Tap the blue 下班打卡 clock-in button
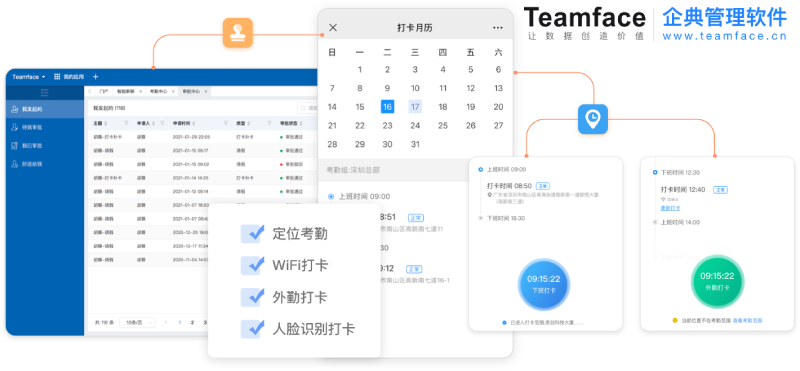 pyautogui.click(x=543, y=284)
